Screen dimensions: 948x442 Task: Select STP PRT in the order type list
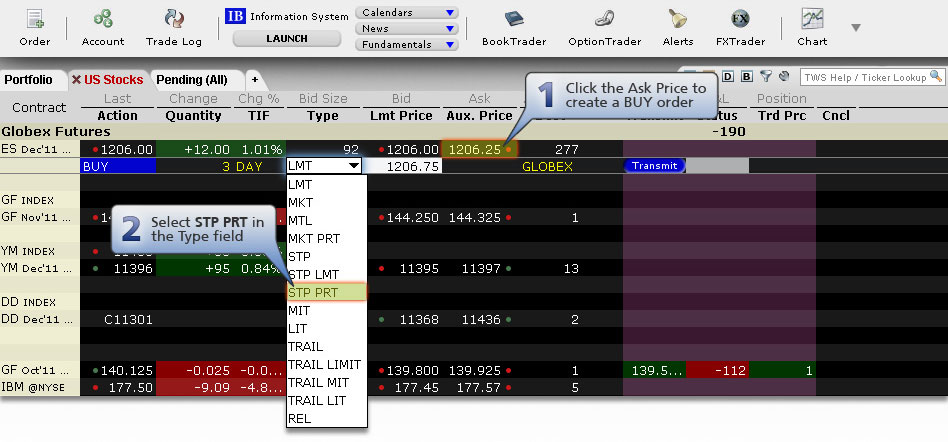coord(326,292)
